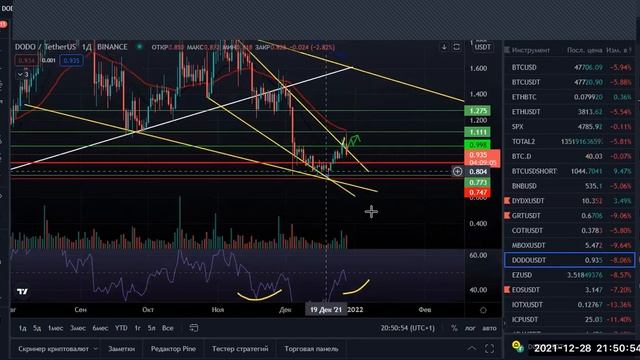Select the IOTXUSDT watchlist row
This screenshot has height=360, width=640.
[x=570, y=304]
